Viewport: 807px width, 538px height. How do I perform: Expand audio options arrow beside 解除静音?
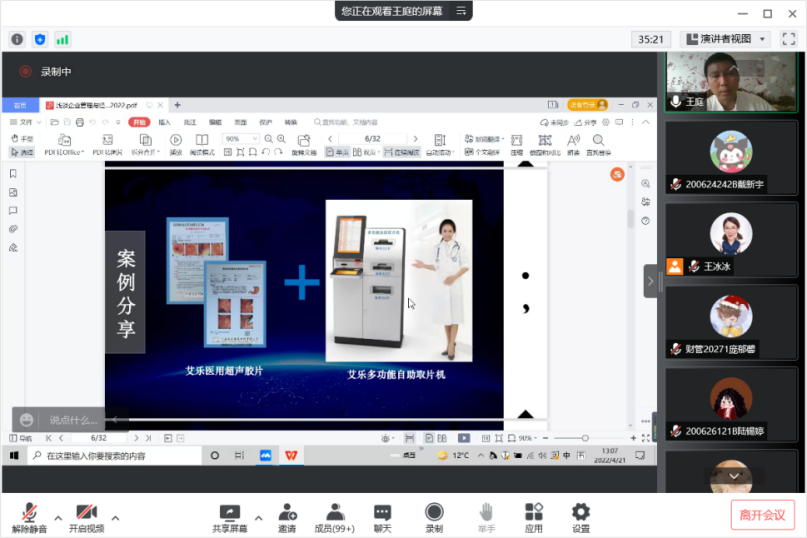pos(58,518)
